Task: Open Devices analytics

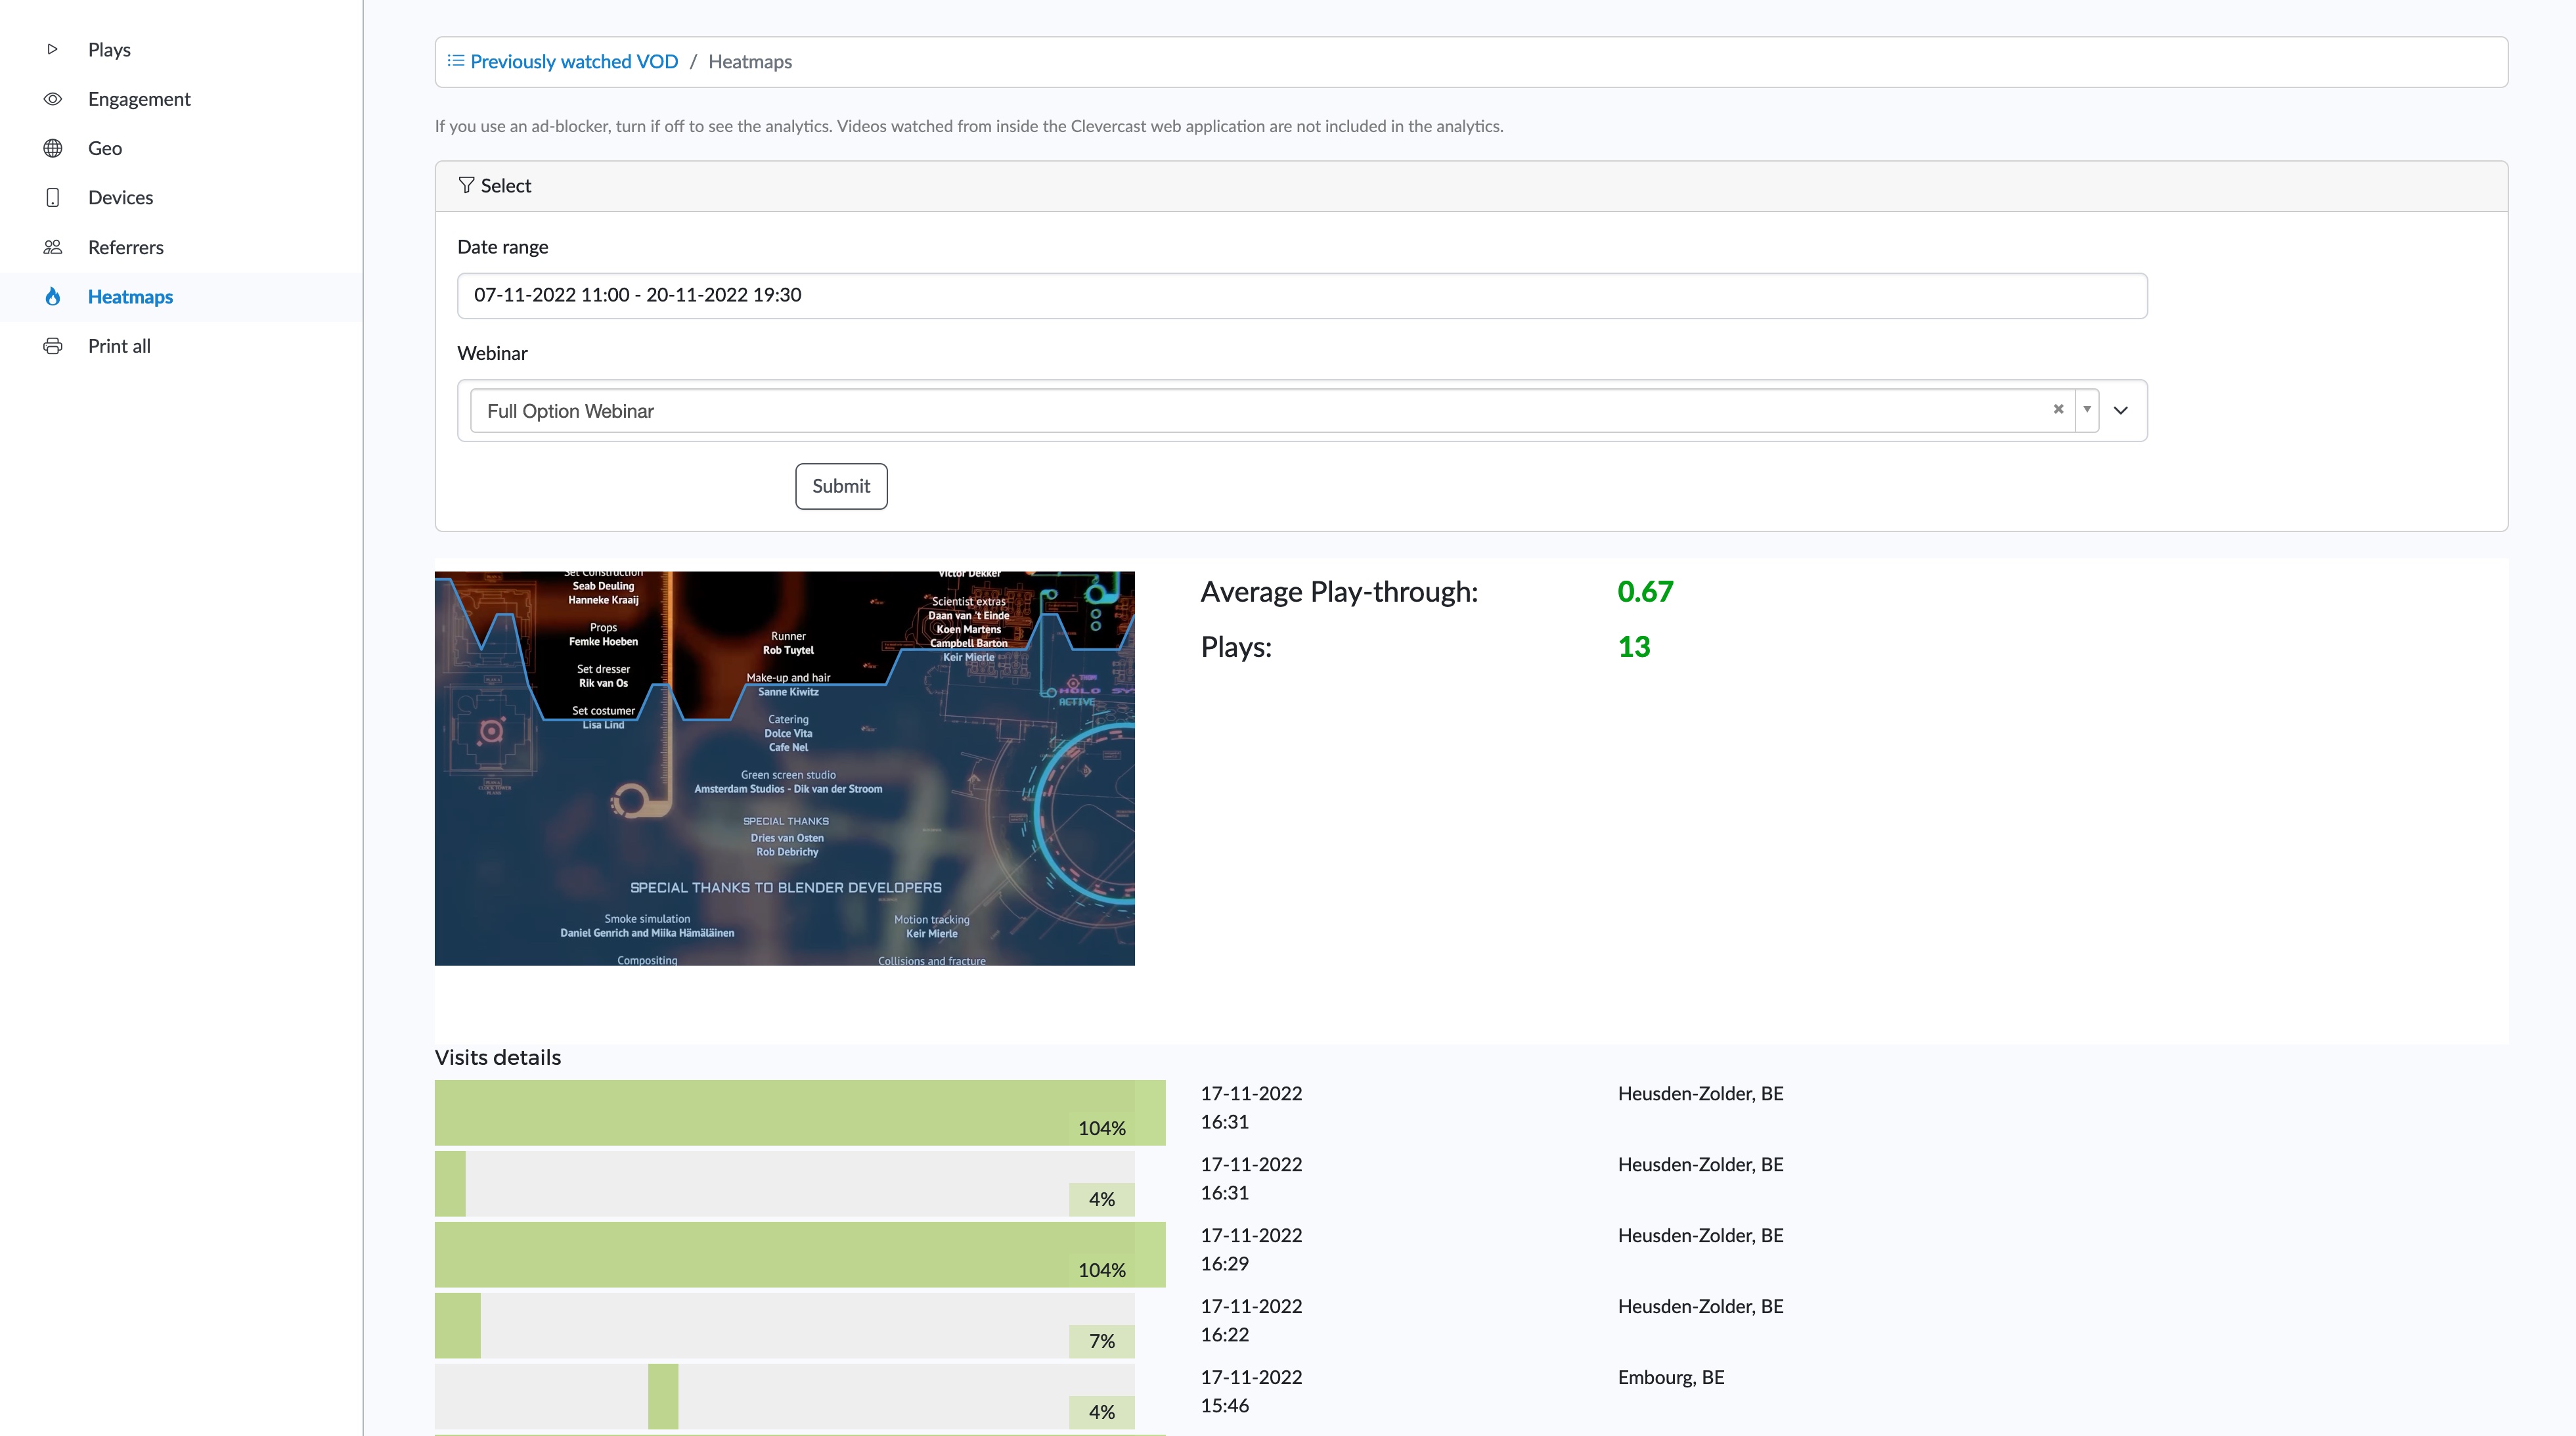Action: click(x=120, y=198)
